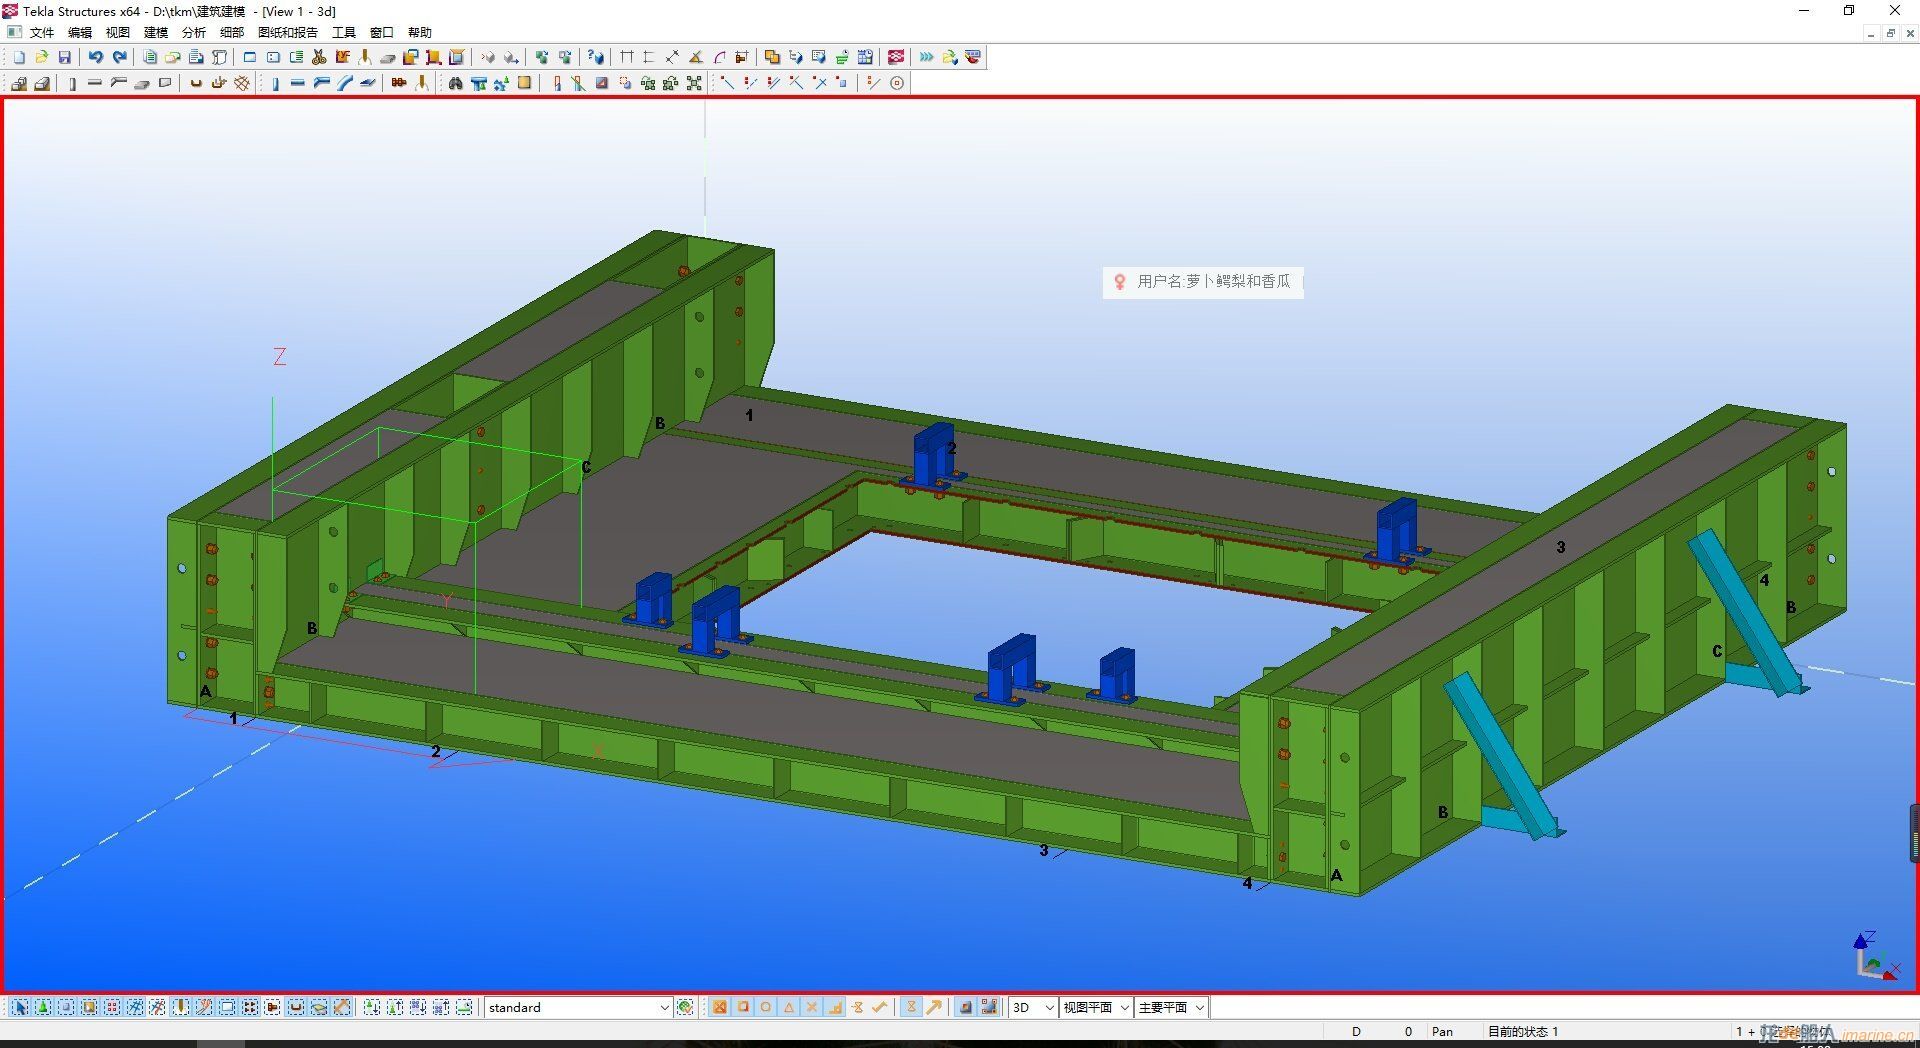Open the 窗口 menu
The width and height of the screenshot is (1920, 1048).
coord(382,32)
